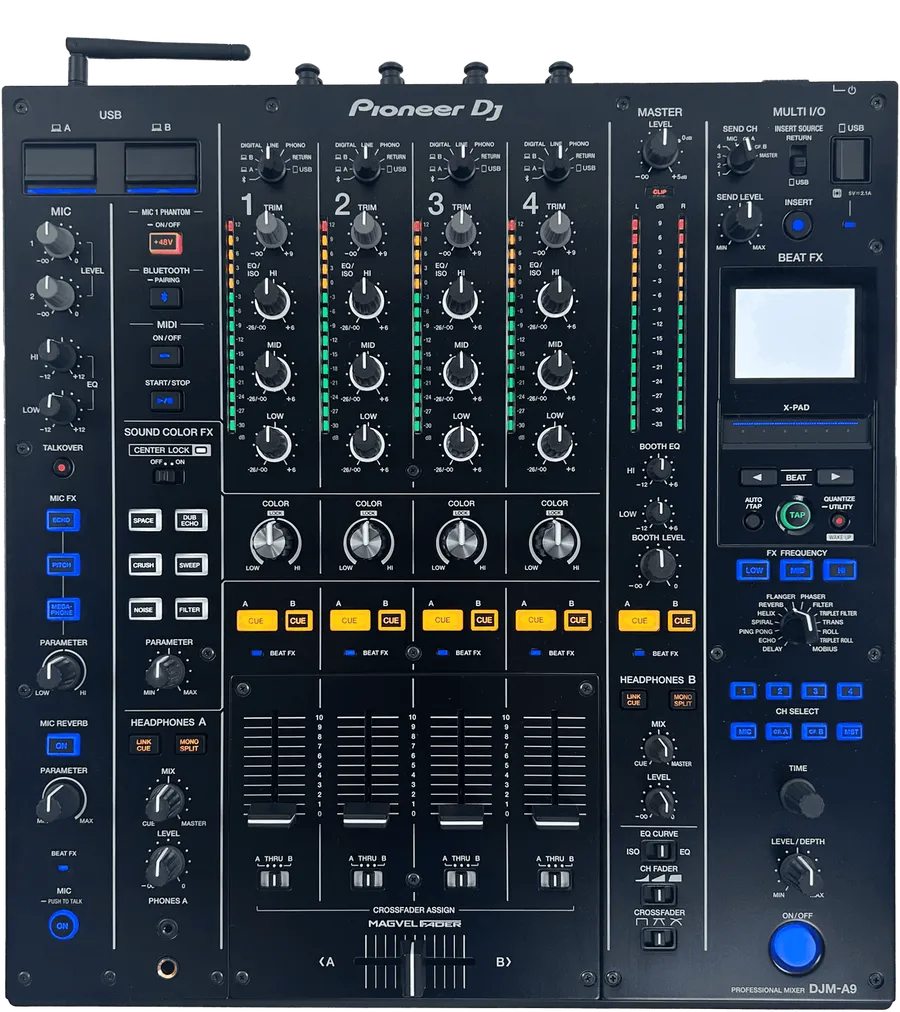The image size is (900, 1012).
Task: Click the Magvel crossfader handle
Action: click(x=411, y=966)
